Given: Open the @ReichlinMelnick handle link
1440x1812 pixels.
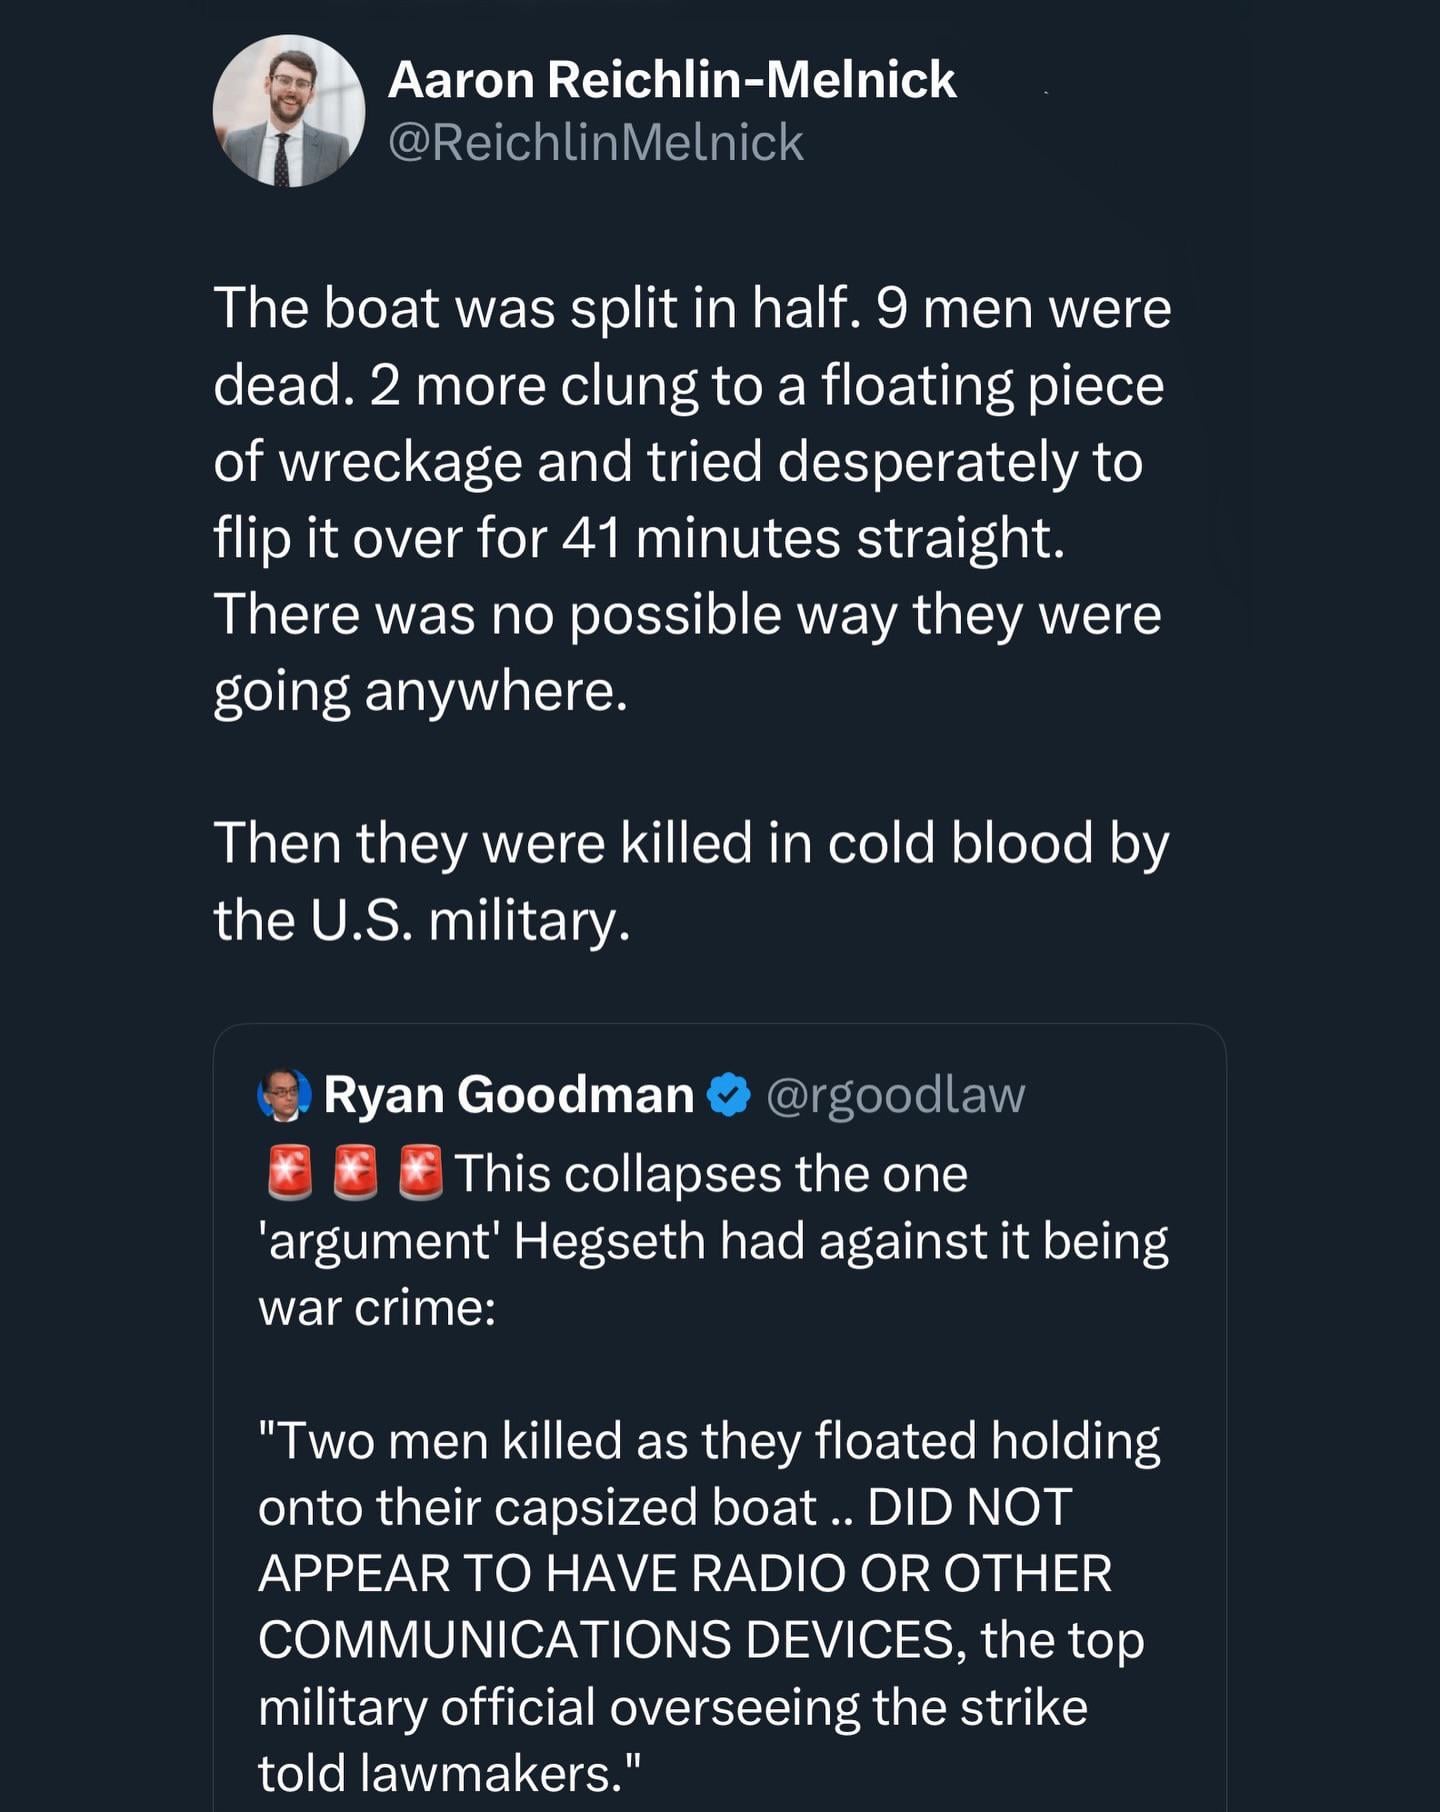Looking at the screenshot, I should 595,143.
